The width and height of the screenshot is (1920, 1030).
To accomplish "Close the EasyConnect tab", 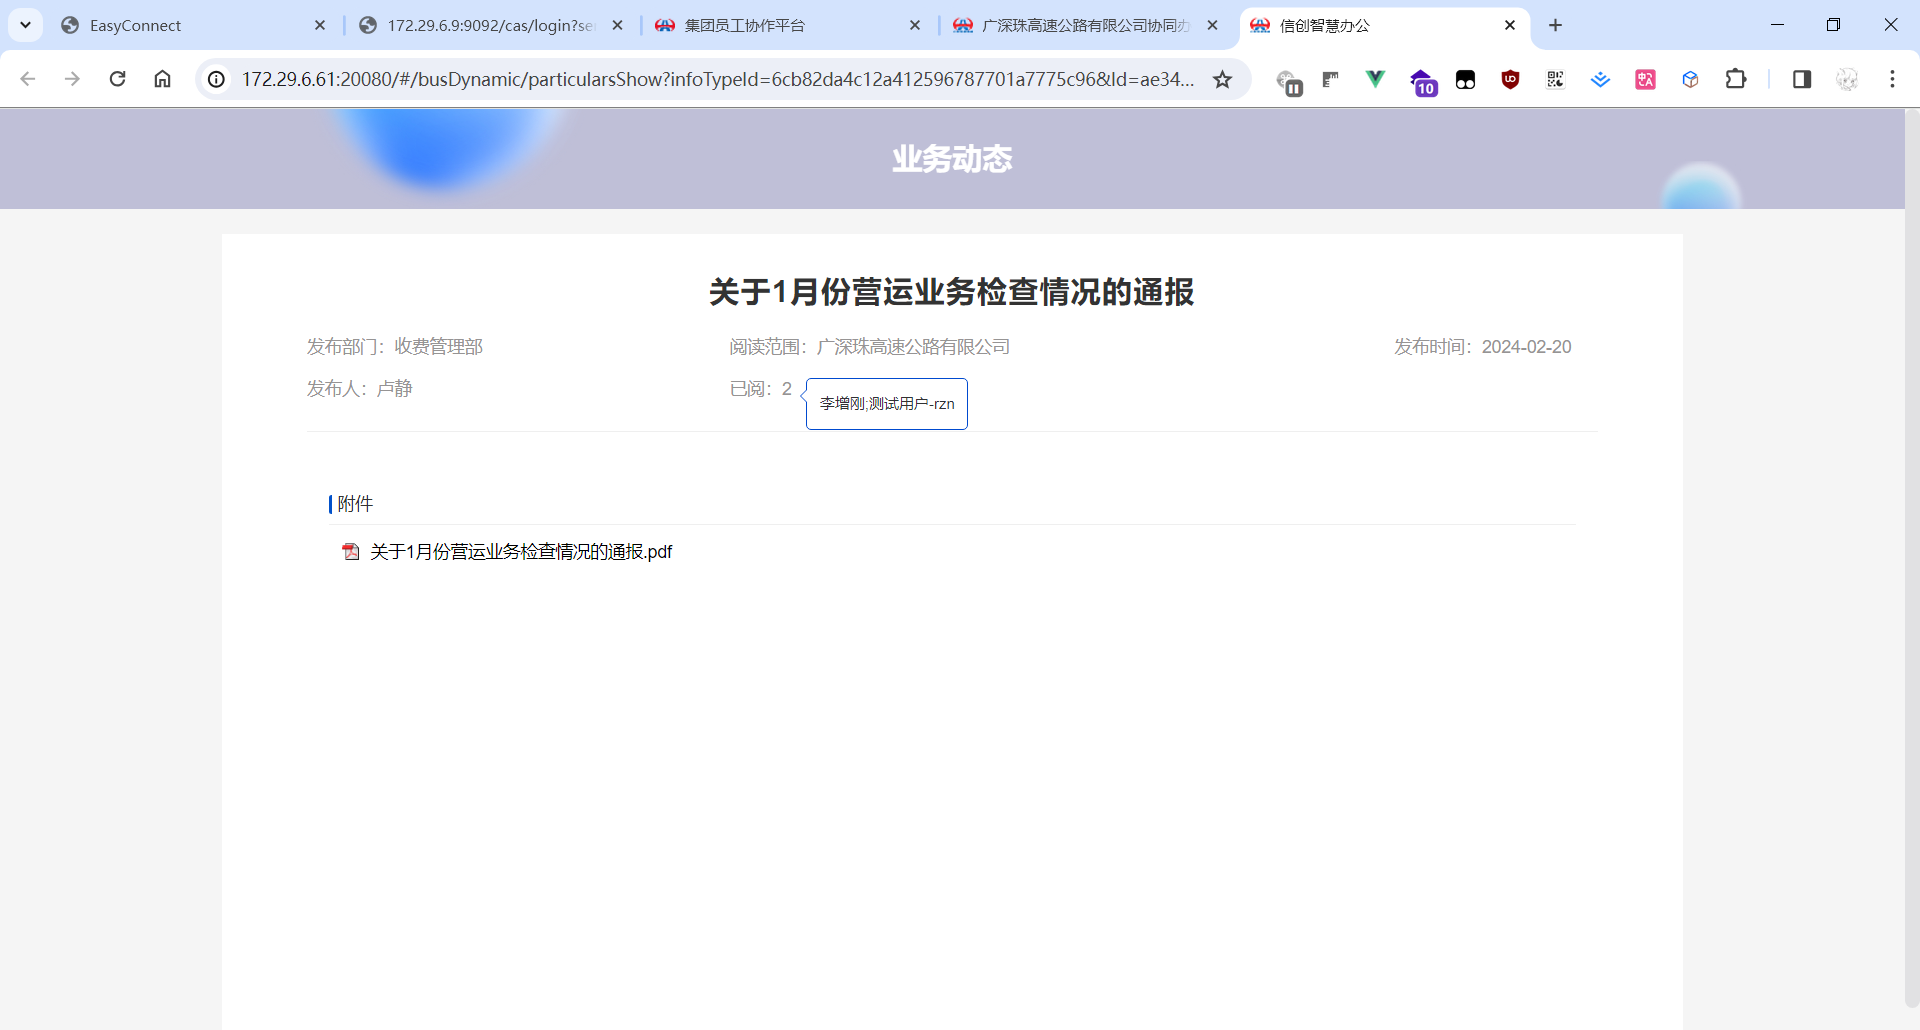I will click(x=320, y=26).
